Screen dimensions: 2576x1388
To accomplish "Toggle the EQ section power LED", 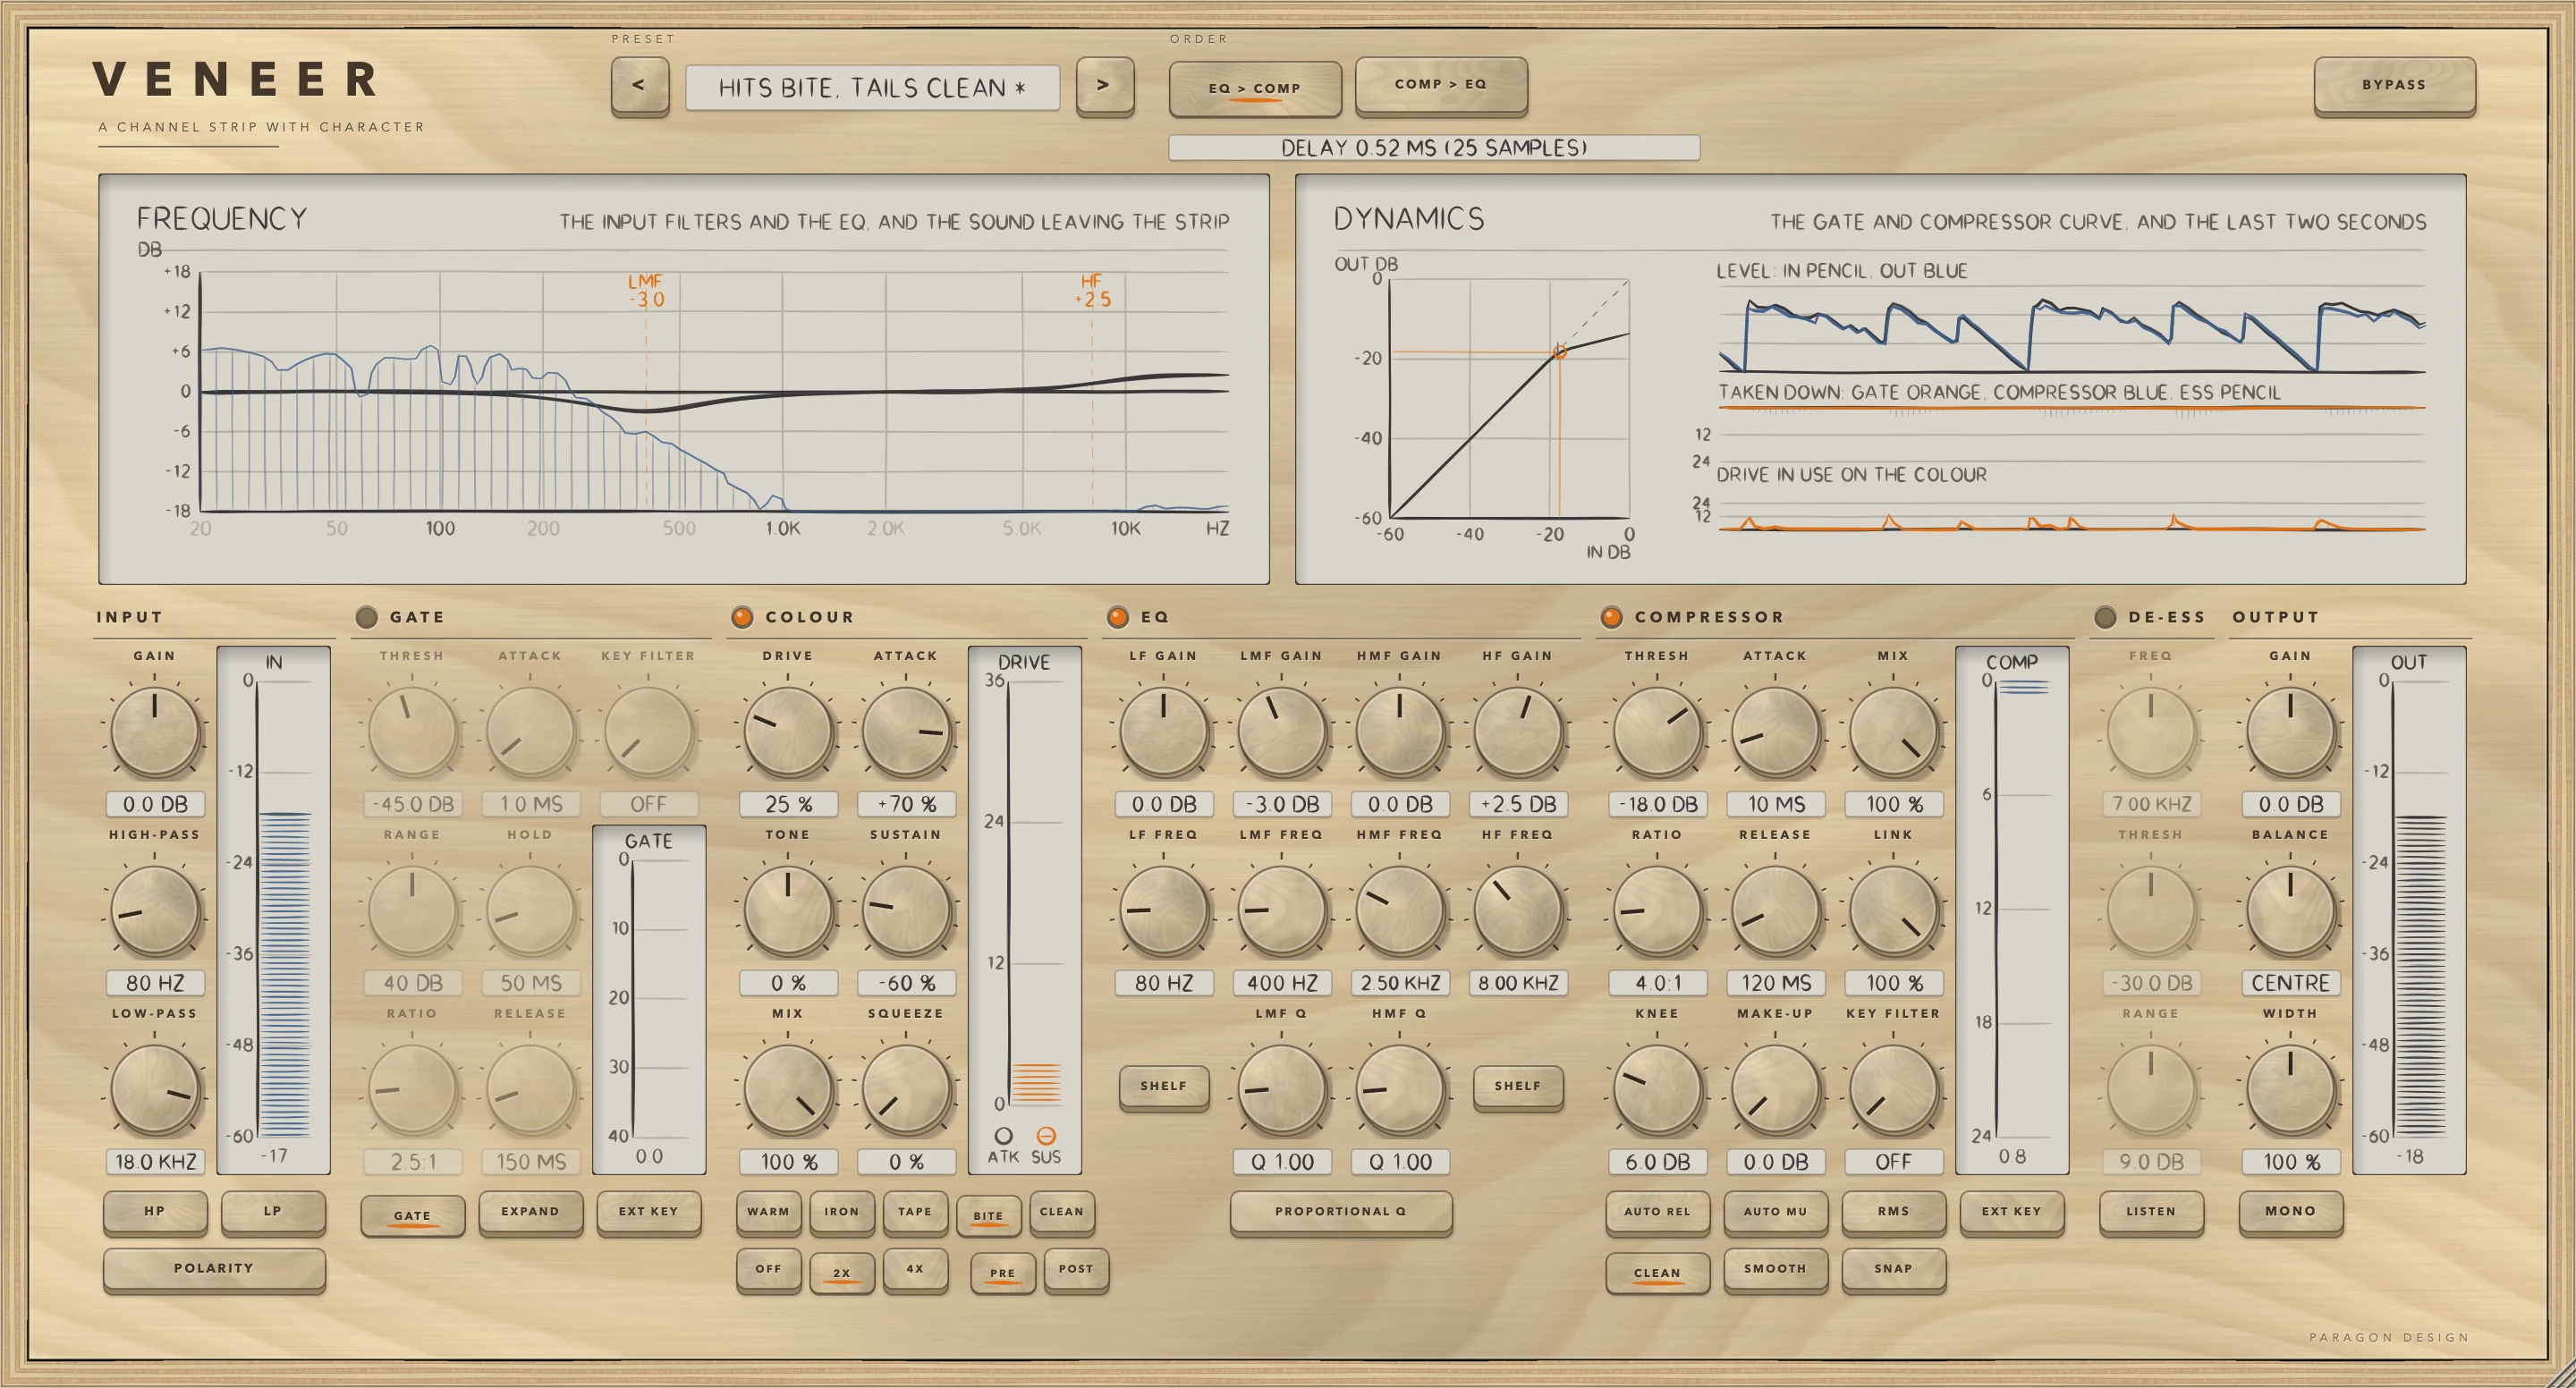I will tap(1118, 617).
